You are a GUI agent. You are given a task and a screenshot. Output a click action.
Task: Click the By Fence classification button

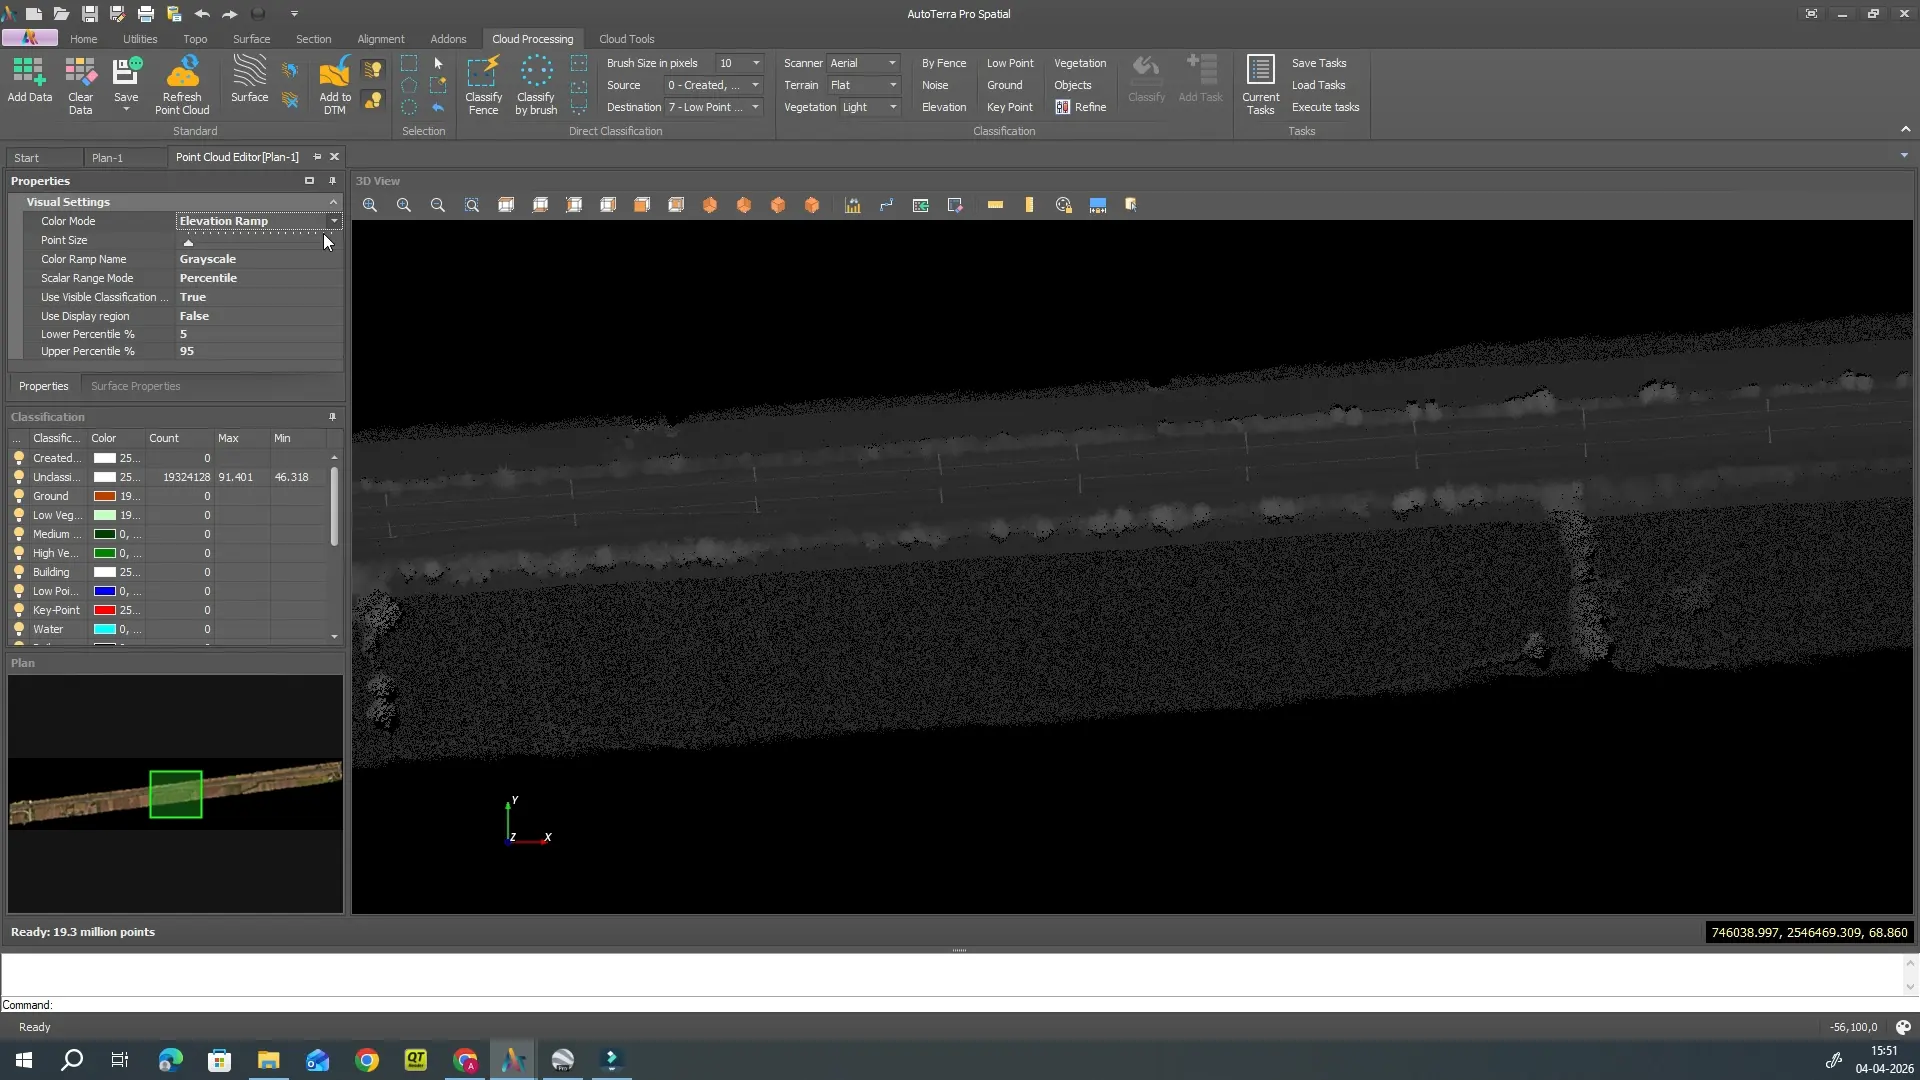point(943,63)
